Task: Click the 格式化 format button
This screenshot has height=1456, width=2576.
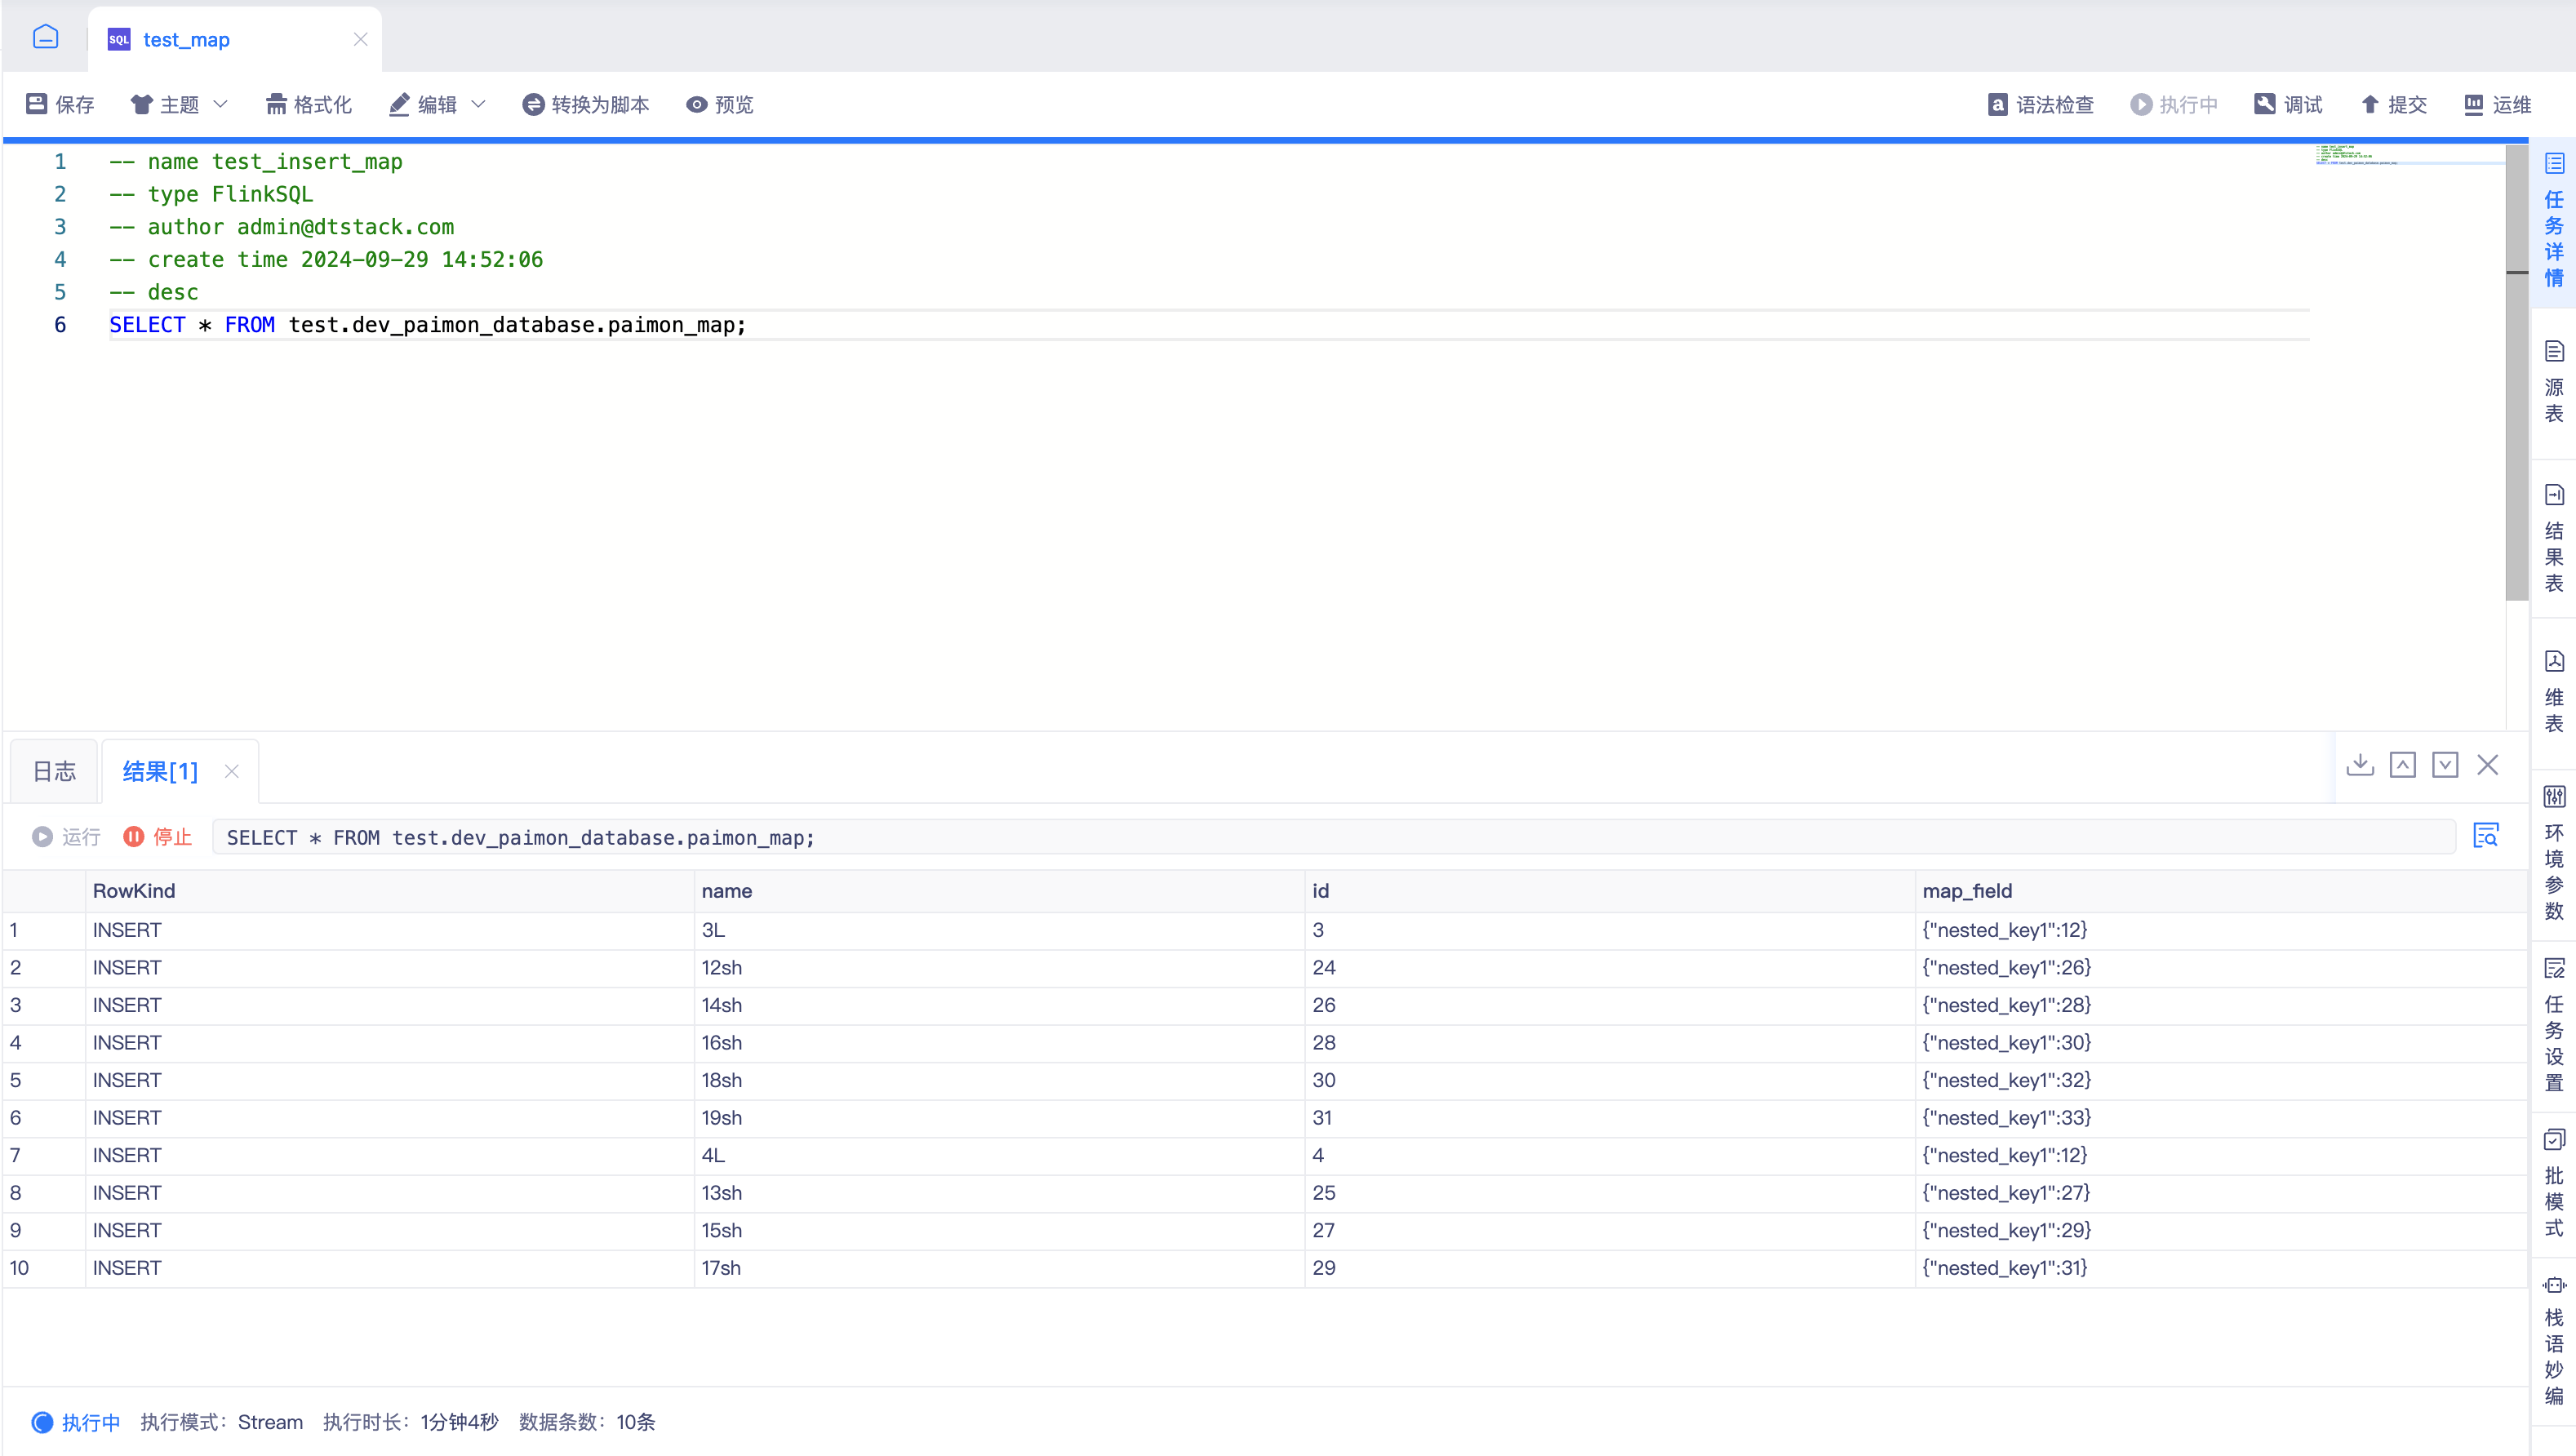Action: [309, 104]
